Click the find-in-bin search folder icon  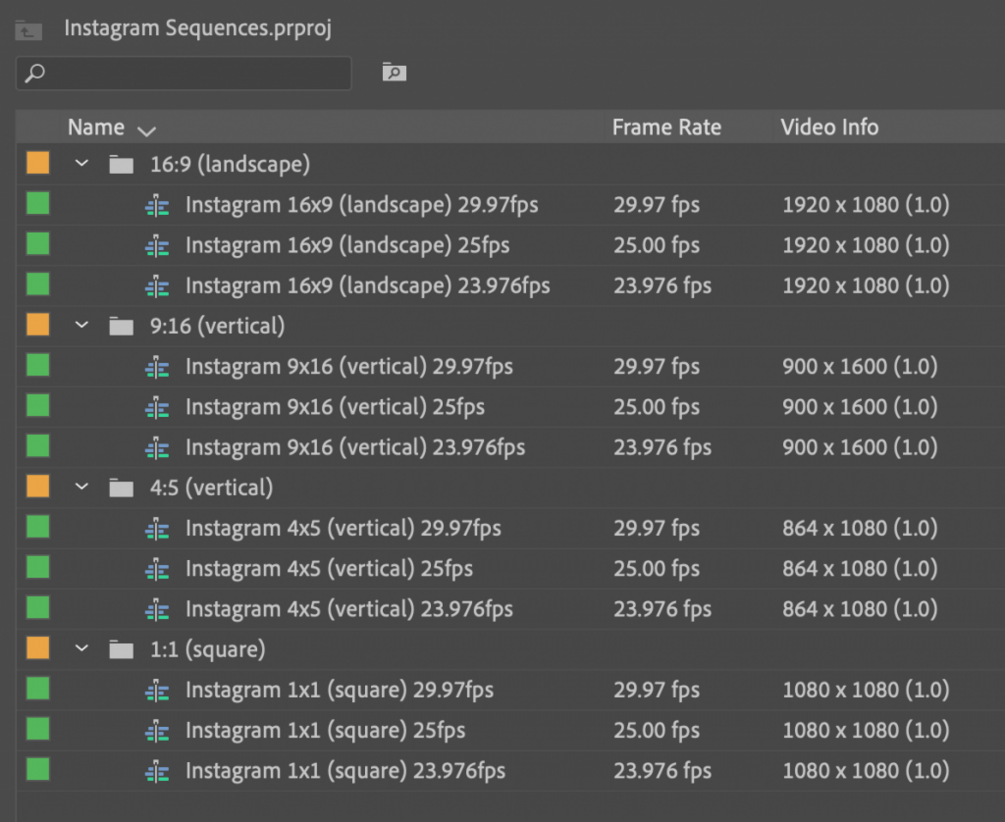394,72
